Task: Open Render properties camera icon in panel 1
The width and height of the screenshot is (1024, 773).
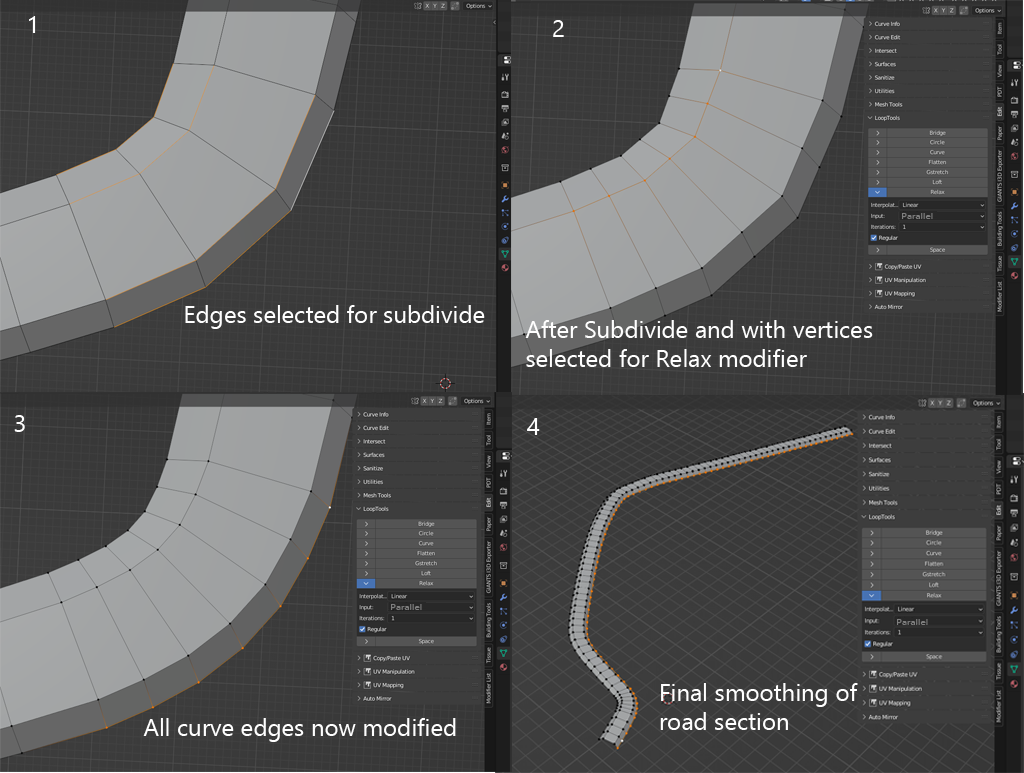Action: point(505,93)
